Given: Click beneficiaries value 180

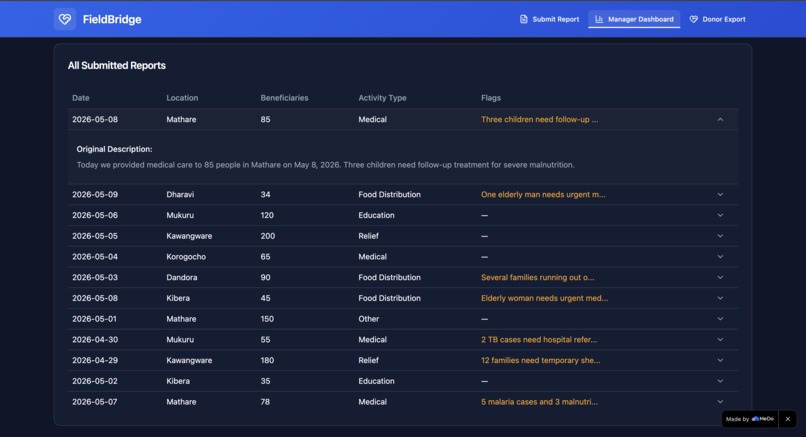Looking at the screenshot, I should pyautogui.click(x=267, y=360).
